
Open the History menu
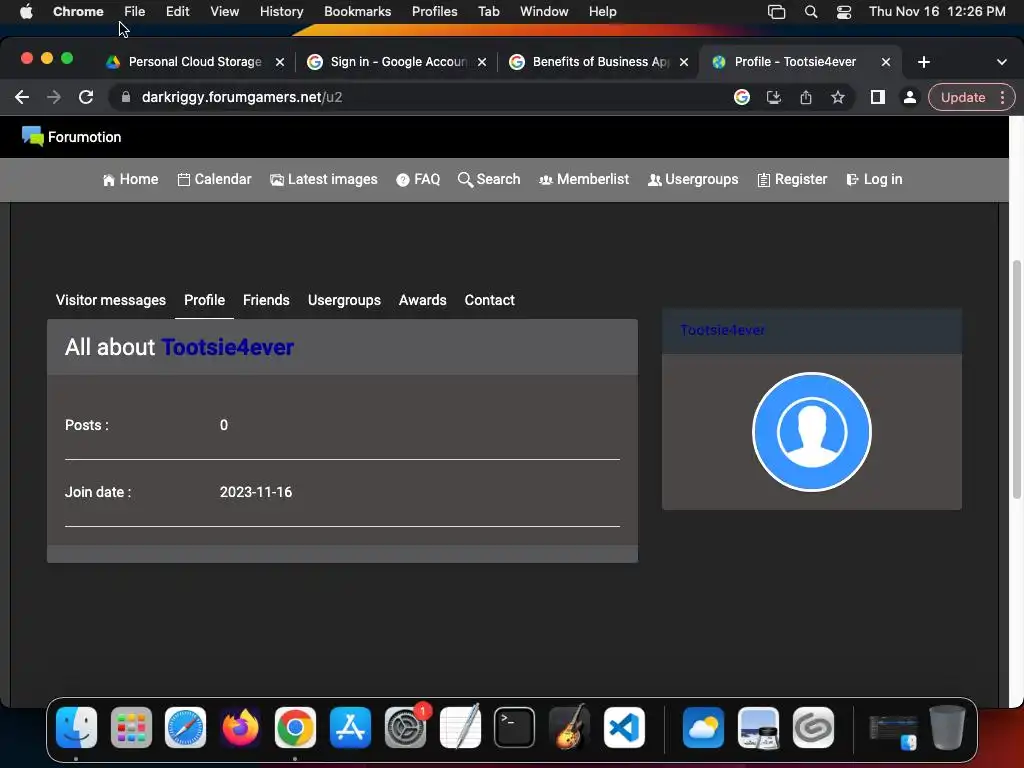click(x=281, y=11)
